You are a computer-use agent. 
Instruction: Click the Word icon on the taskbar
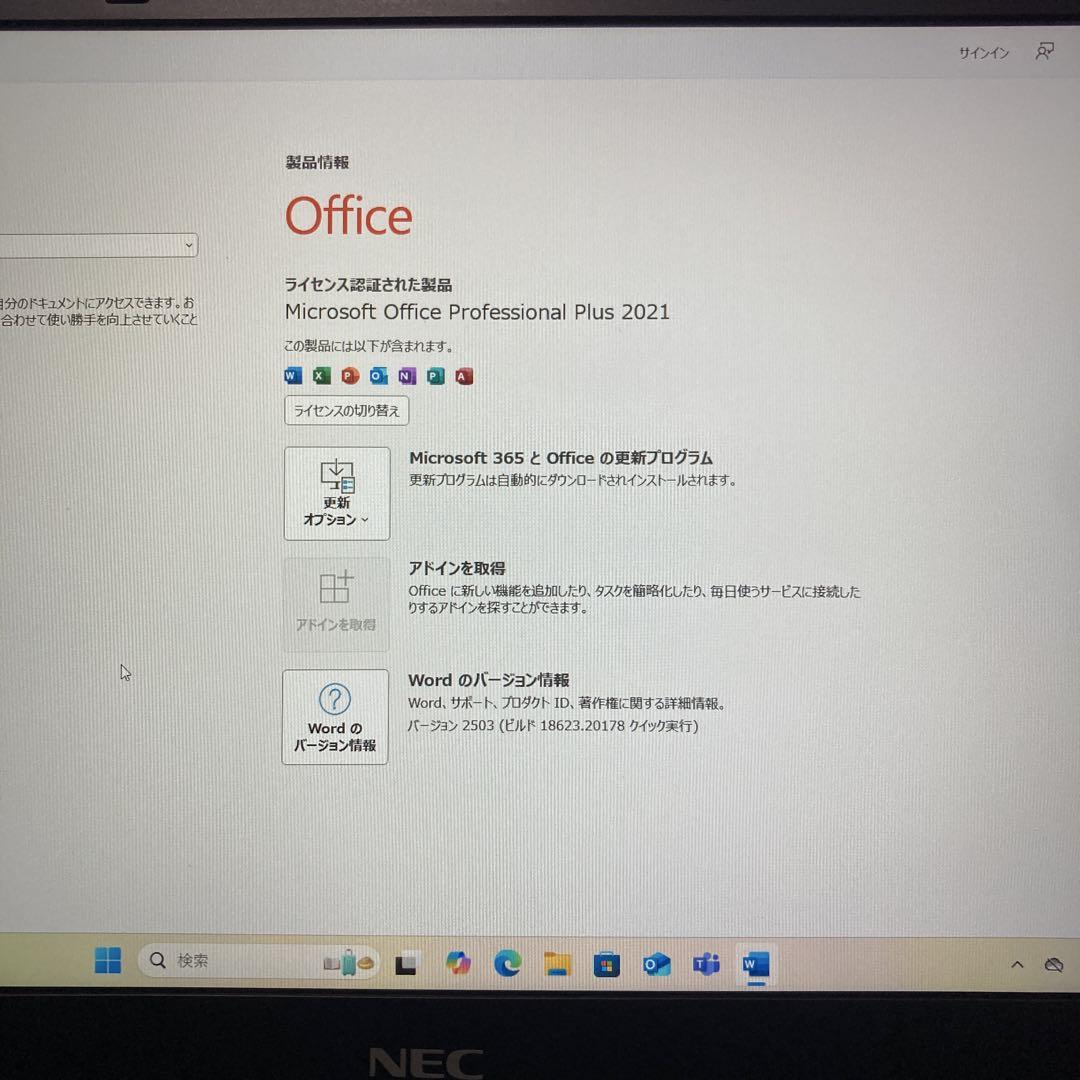tap(756, 964)
